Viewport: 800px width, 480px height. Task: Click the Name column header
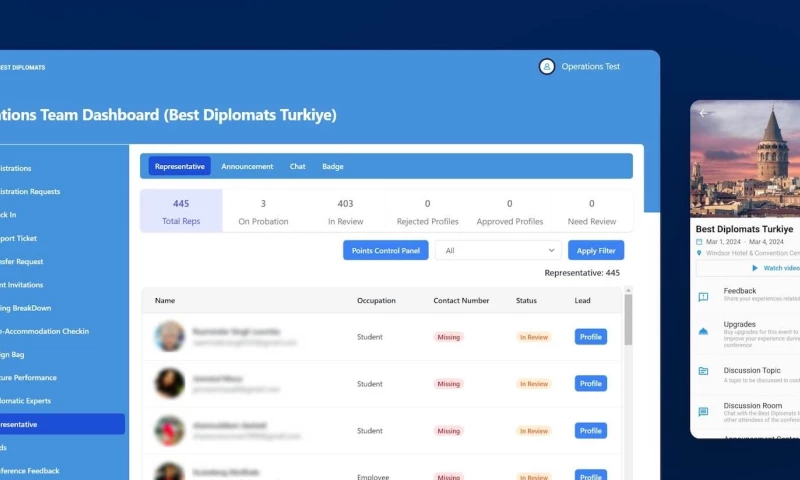tap(165, 300)
